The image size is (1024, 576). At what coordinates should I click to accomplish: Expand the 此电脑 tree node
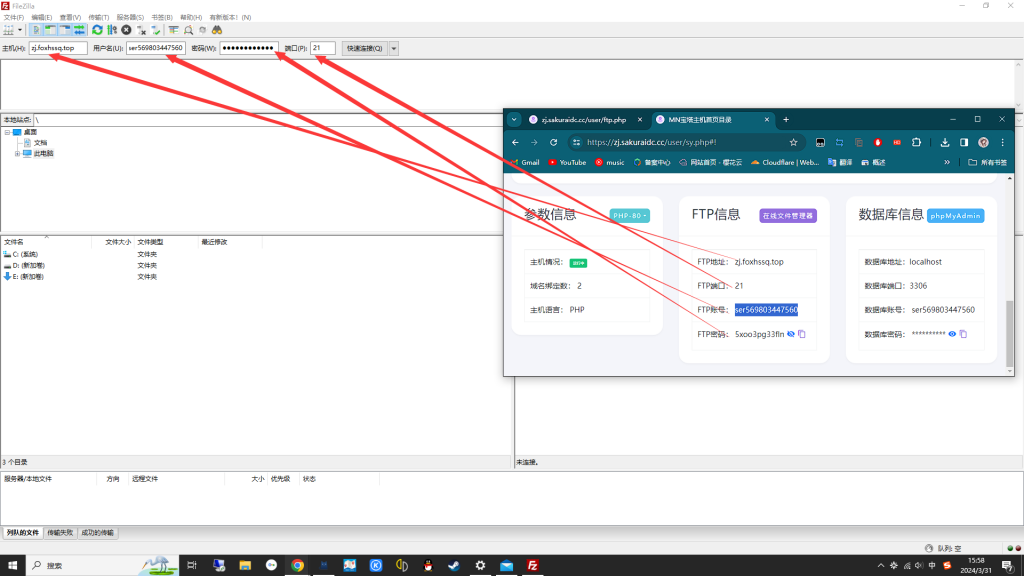17,153
